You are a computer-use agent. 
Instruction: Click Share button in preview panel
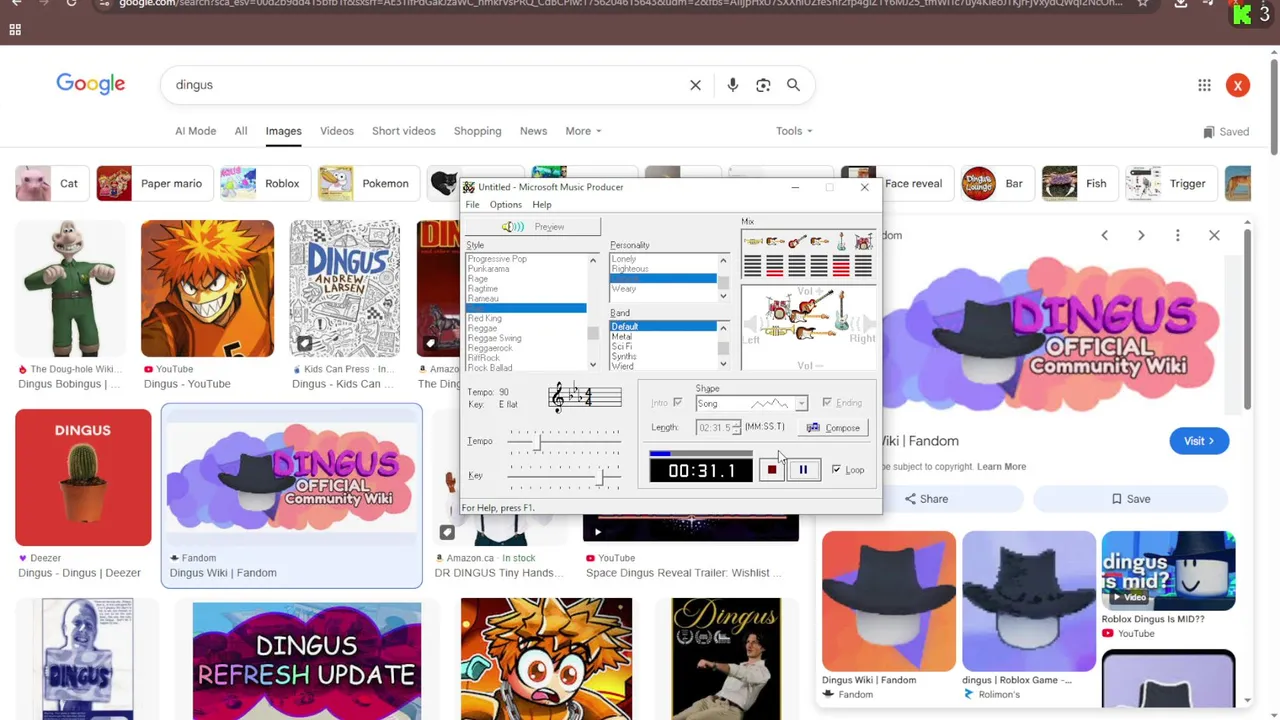(926, 499)
